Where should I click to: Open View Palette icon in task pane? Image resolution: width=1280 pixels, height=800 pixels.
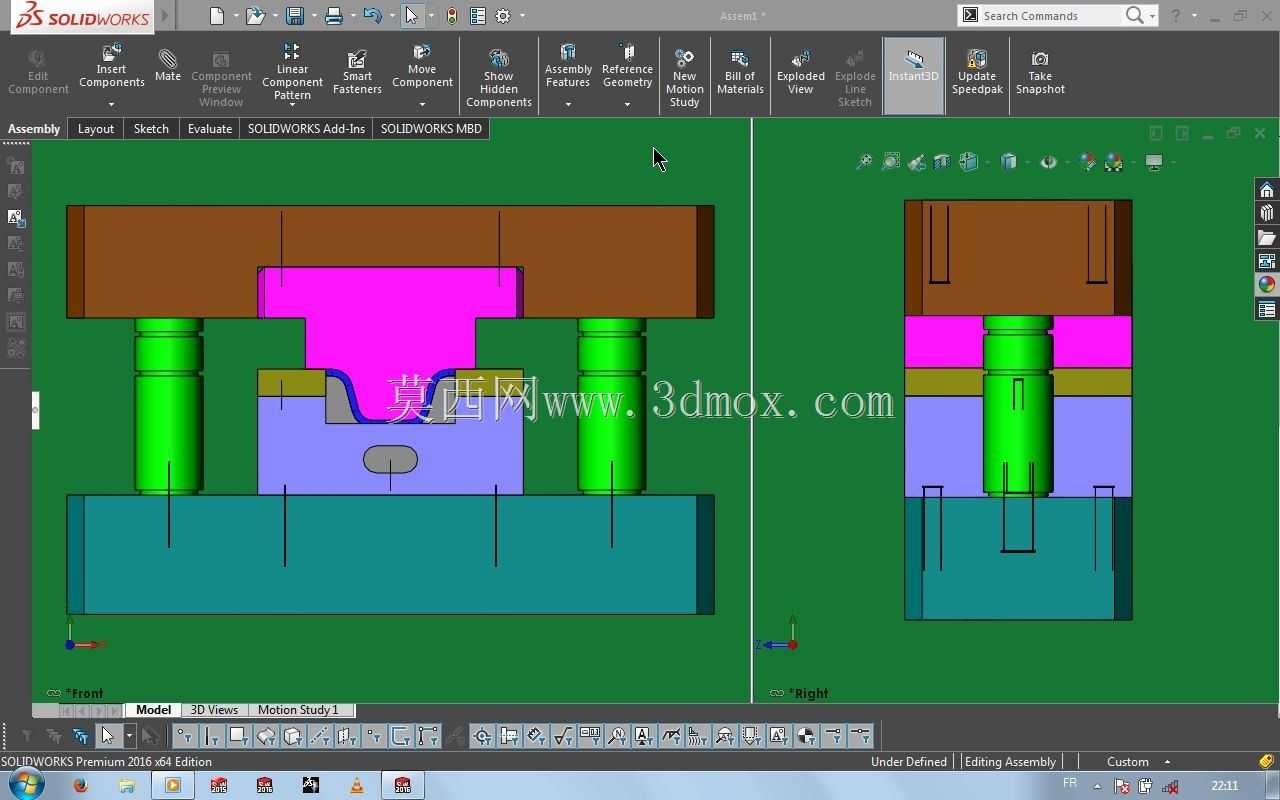coord(1266,261)
